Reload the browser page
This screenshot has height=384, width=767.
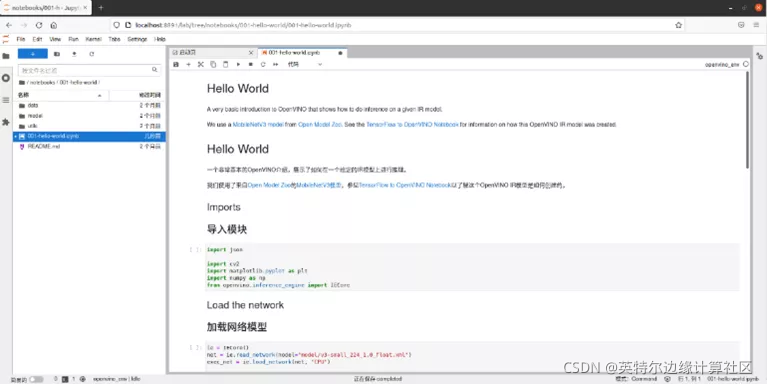pyautogui.click(x=39, y=25)
